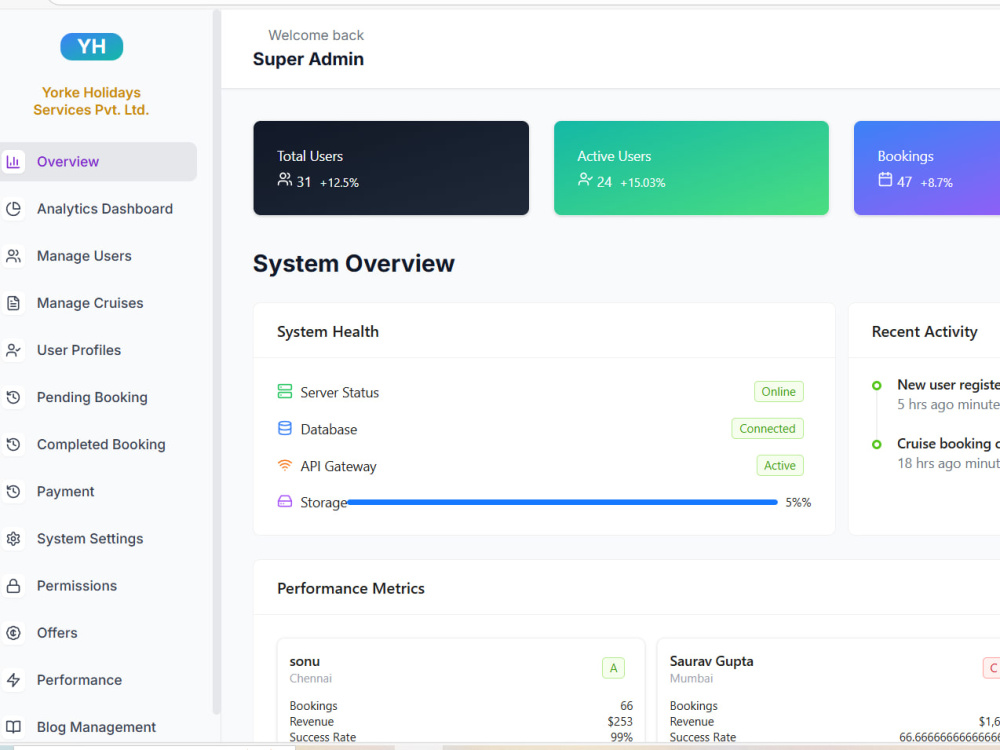Go to Manage Users
The image size is (1000, 750).
pyautogui.click(x=98, y=256)
